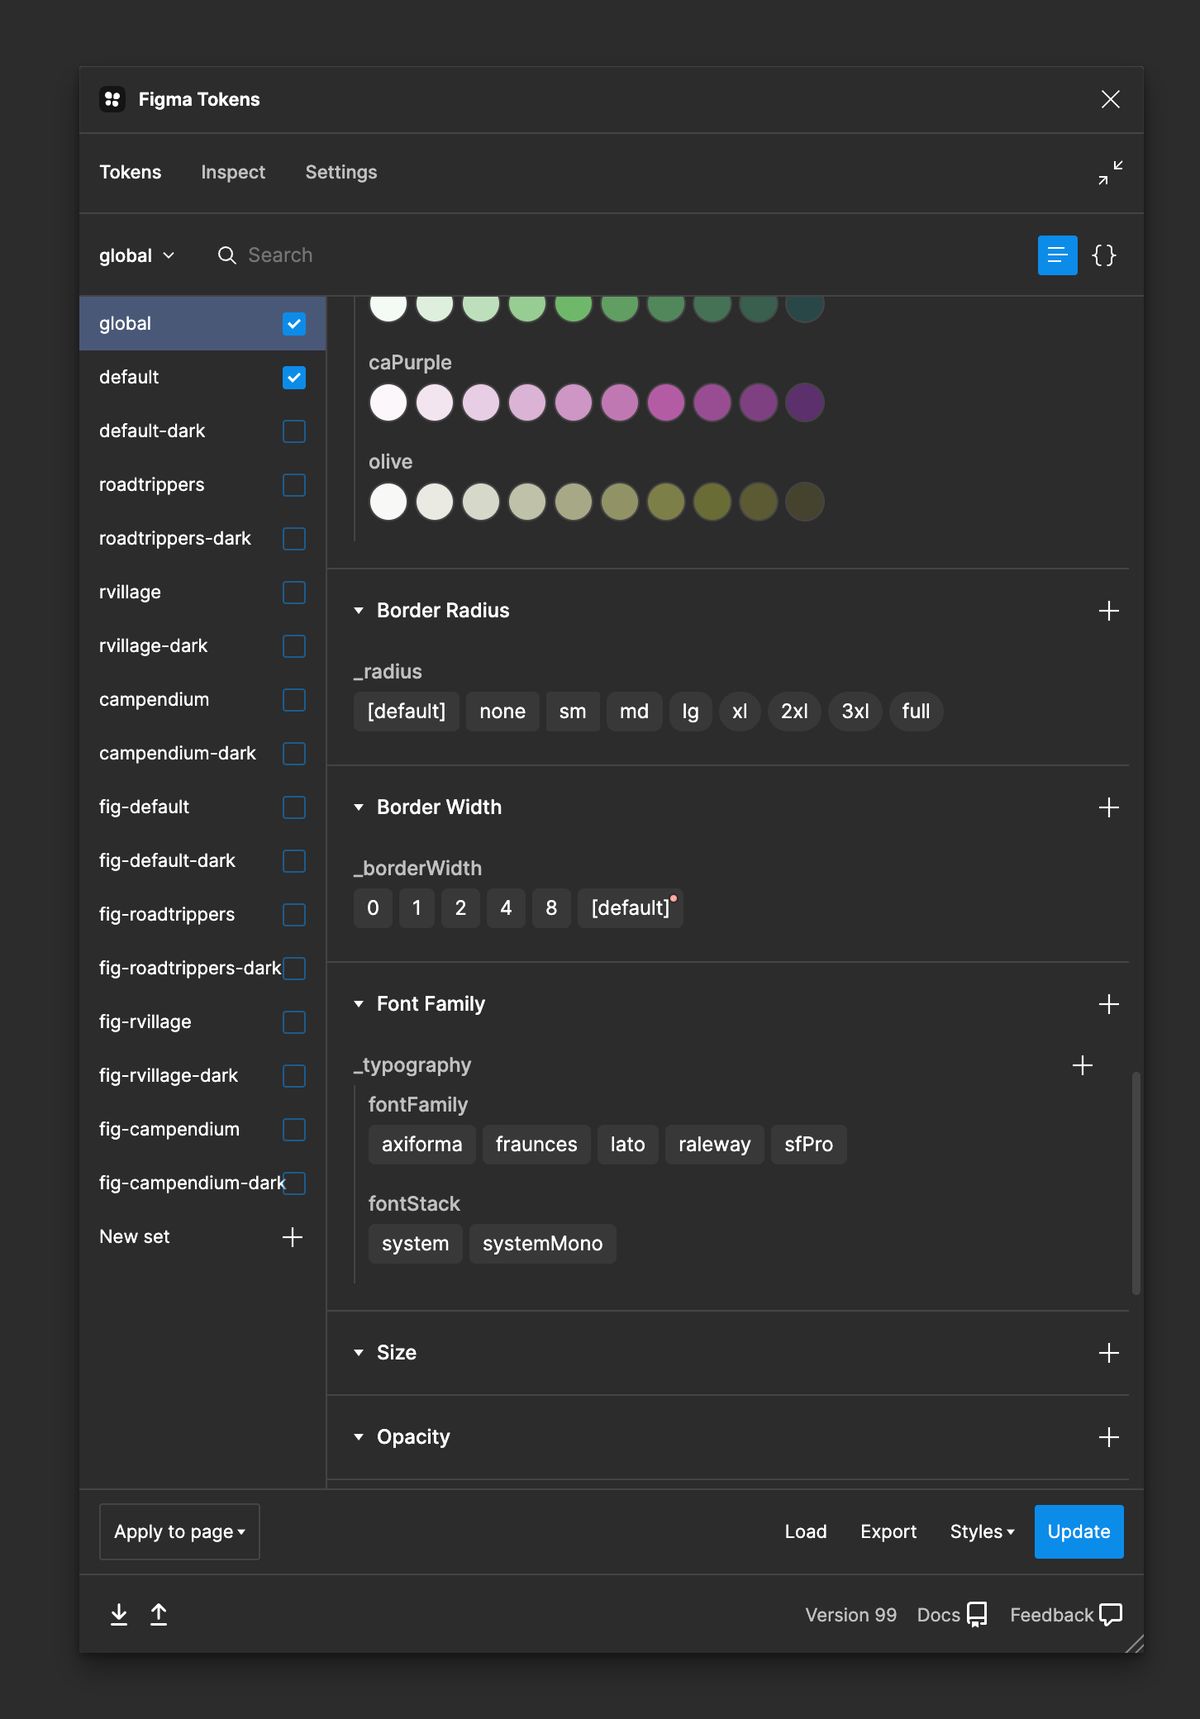Add a new Border Radius token

coord(1108,611)
